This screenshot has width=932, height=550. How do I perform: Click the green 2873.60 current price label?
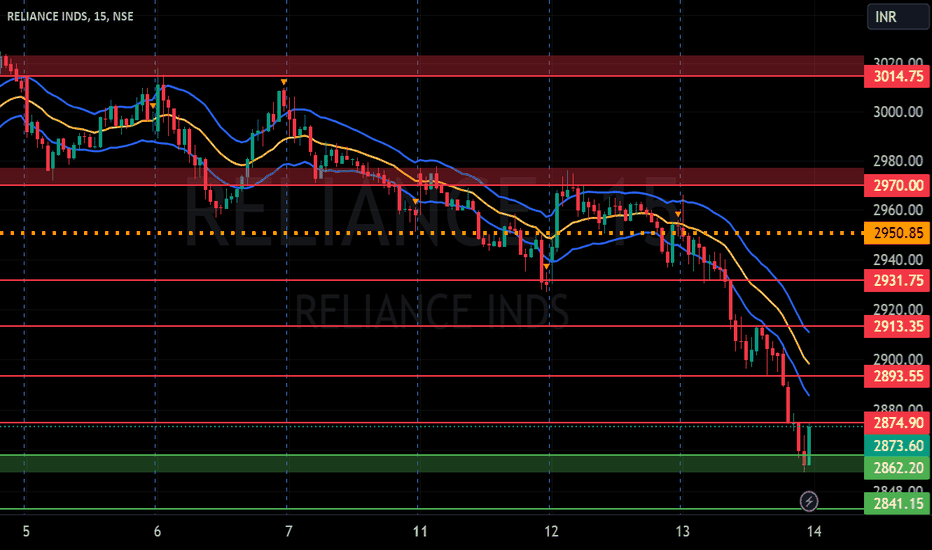click(x=897, y=446)
